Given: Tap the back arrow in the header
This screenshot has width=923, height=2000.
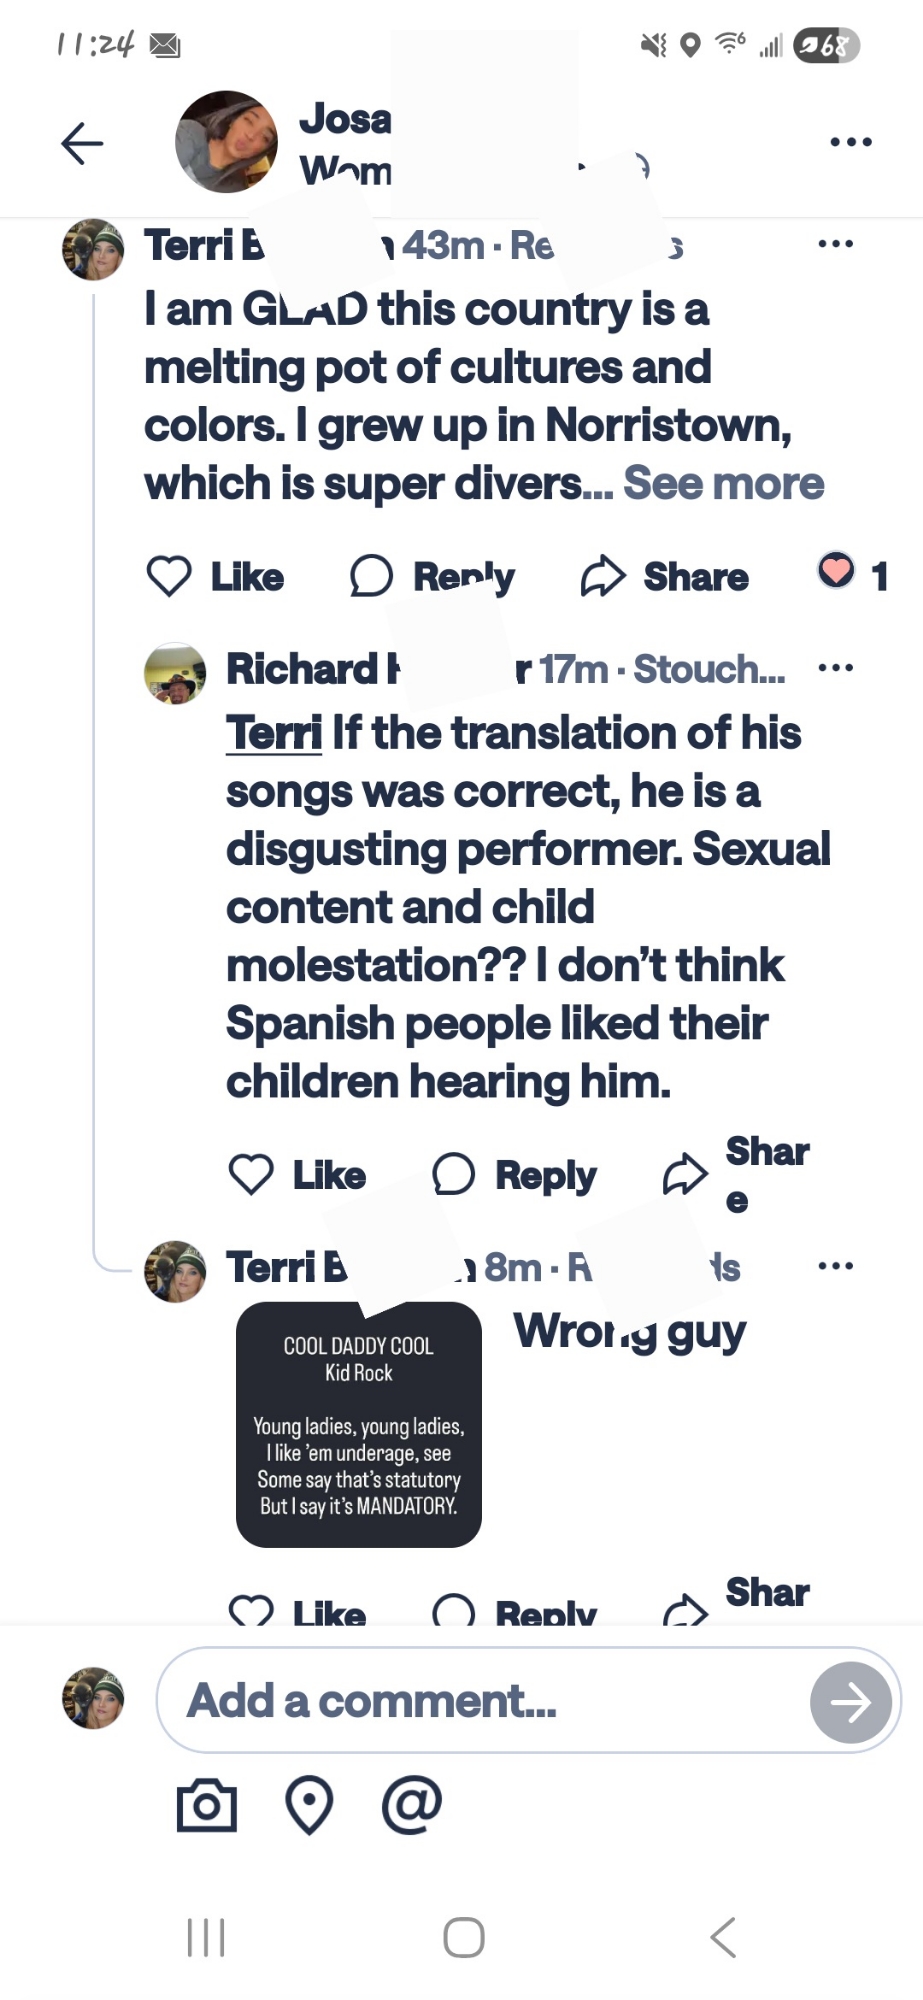Looking at the screenshot, I should [x=82, y=143].
